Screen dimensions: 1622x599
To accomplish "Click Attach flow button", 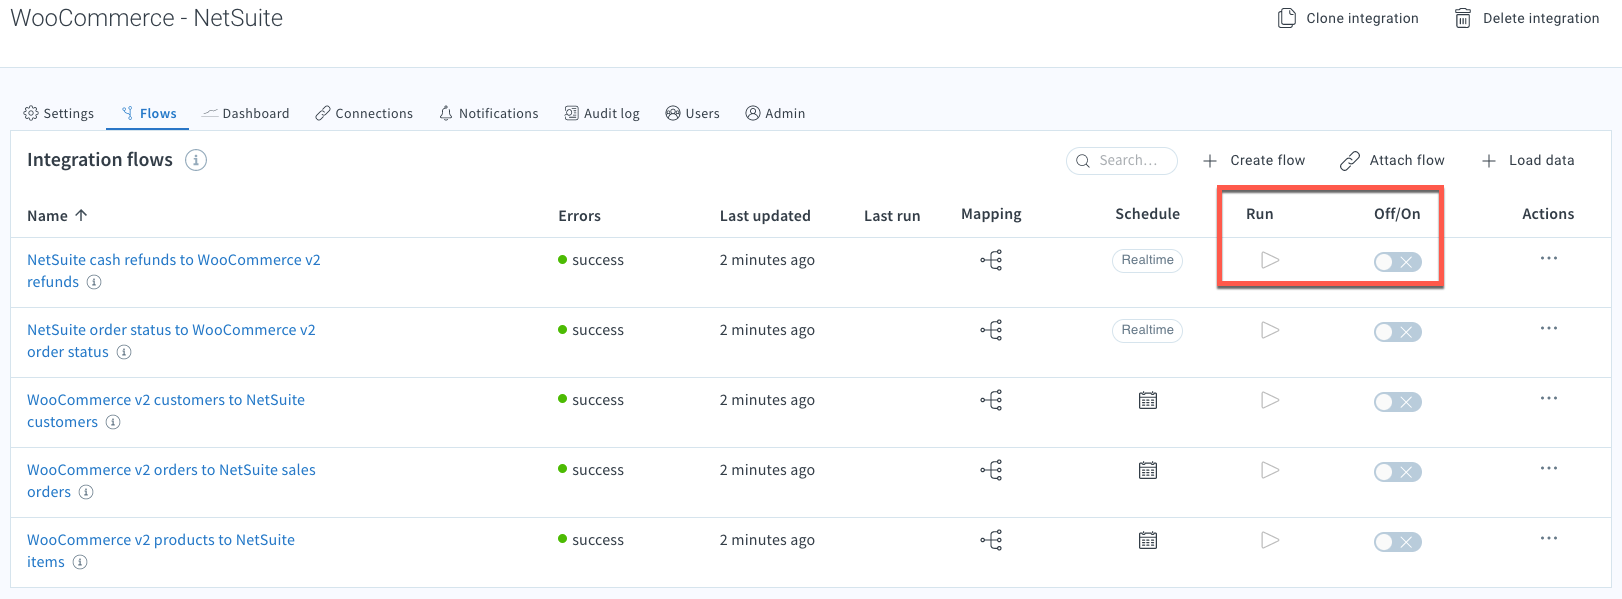I will pyautogui.click(x=1392, y=160).
